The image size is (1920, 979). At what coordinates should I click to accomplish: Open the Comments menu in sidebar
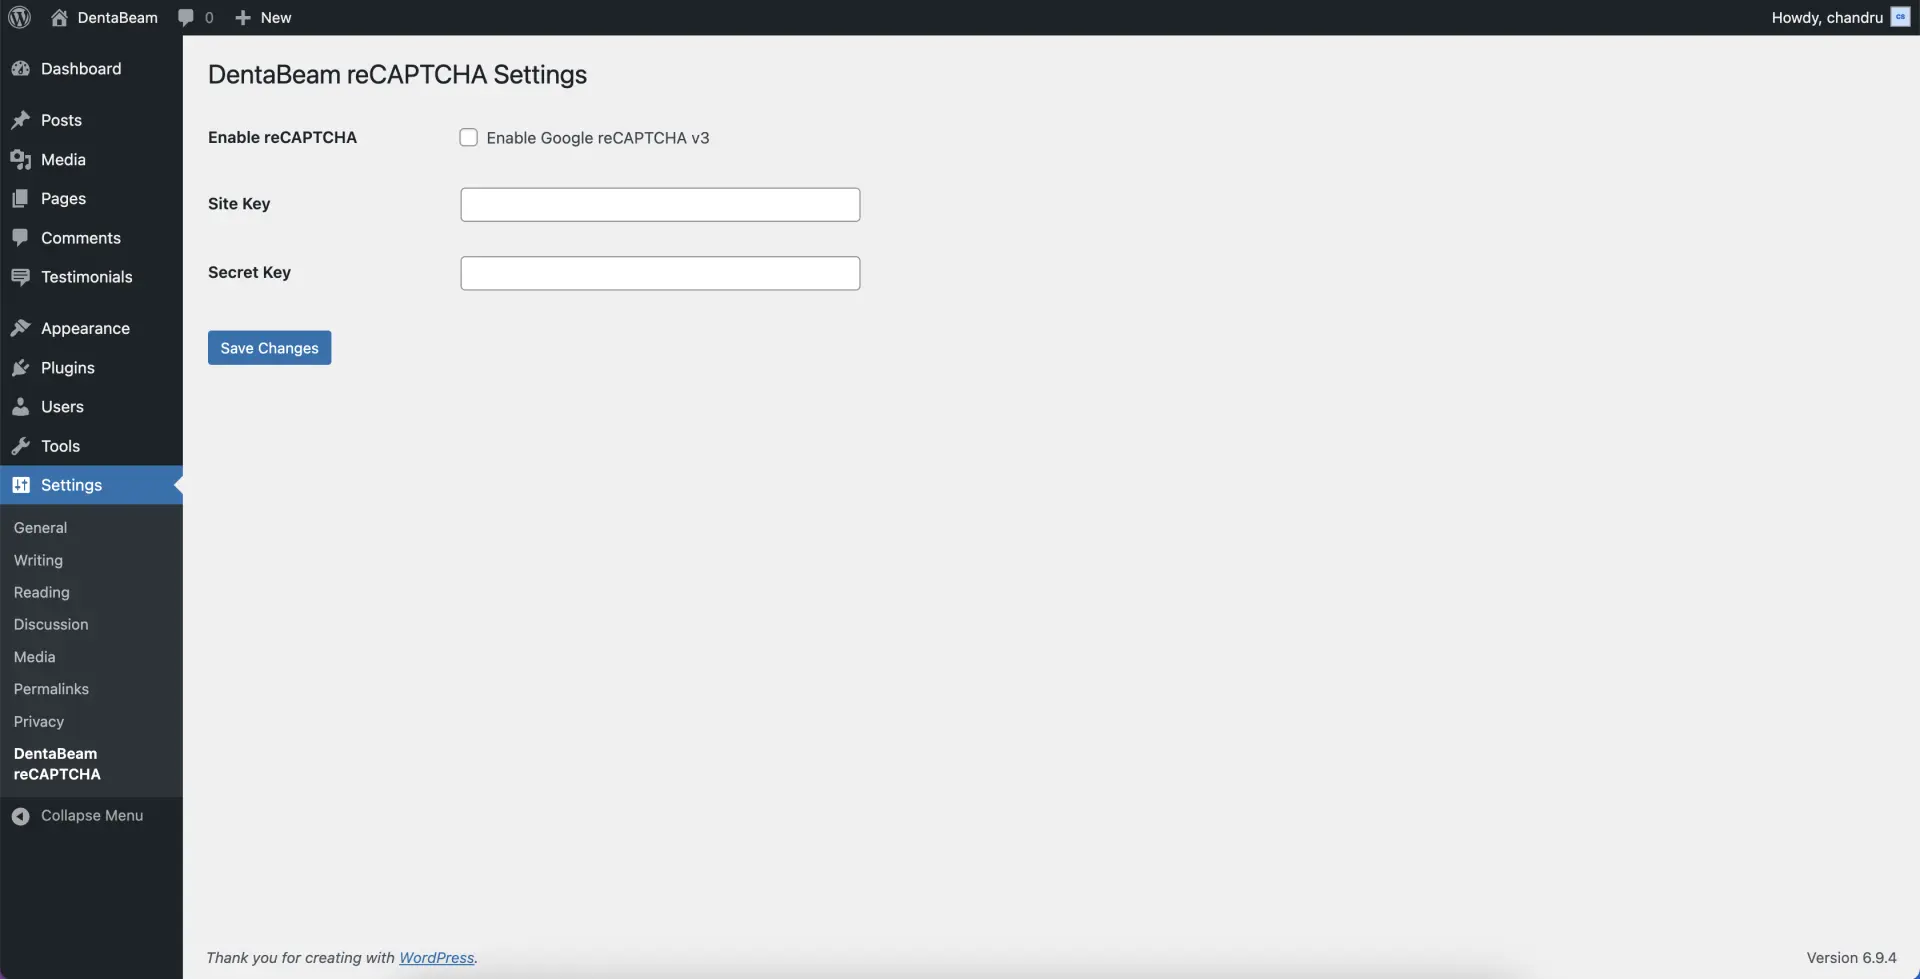click(91, 237)
